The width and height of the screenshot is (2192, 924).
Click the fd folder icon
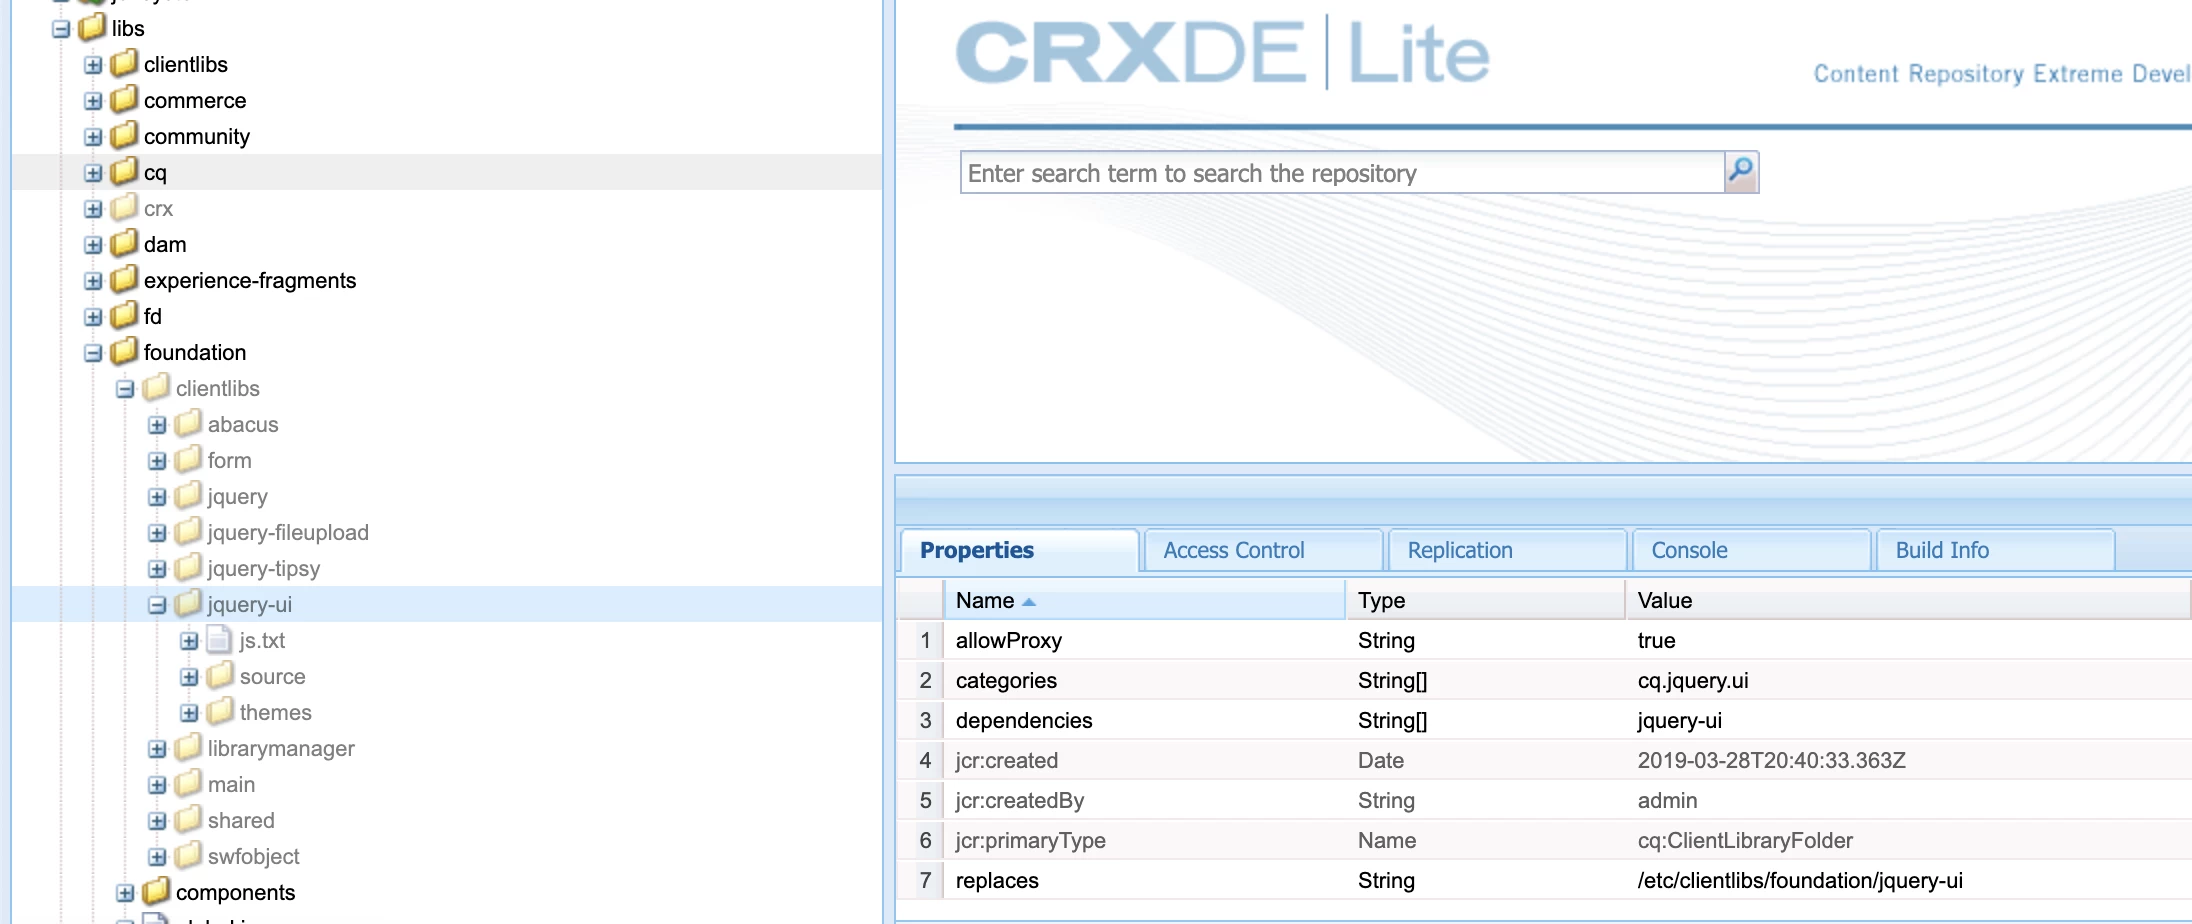pos(124,315)
